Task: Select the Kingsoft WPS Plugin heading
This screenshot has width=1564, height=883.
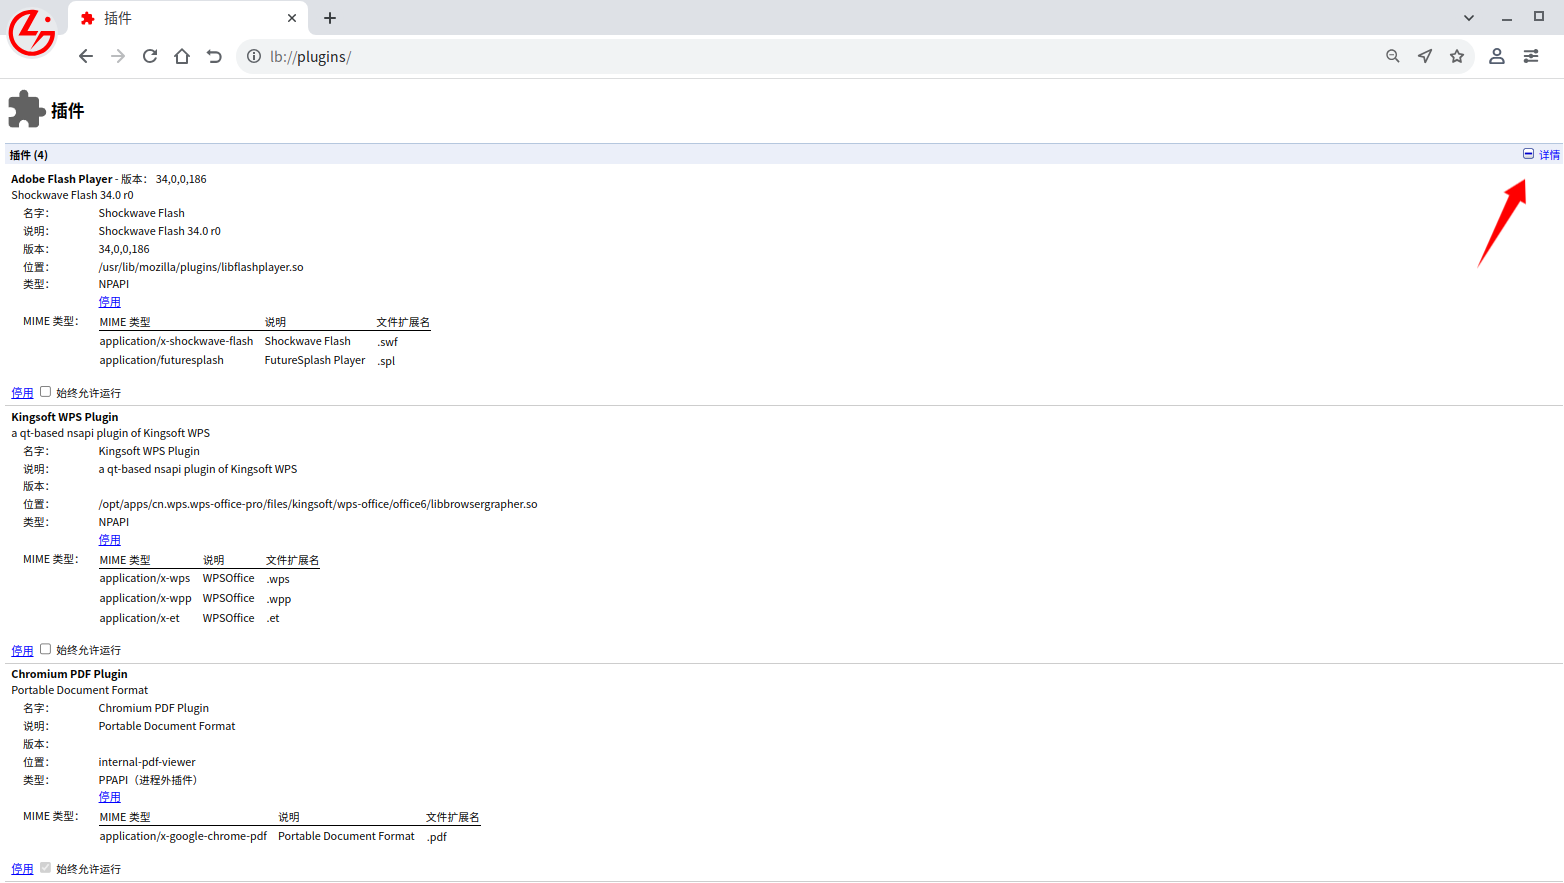Action: point(65,417)
